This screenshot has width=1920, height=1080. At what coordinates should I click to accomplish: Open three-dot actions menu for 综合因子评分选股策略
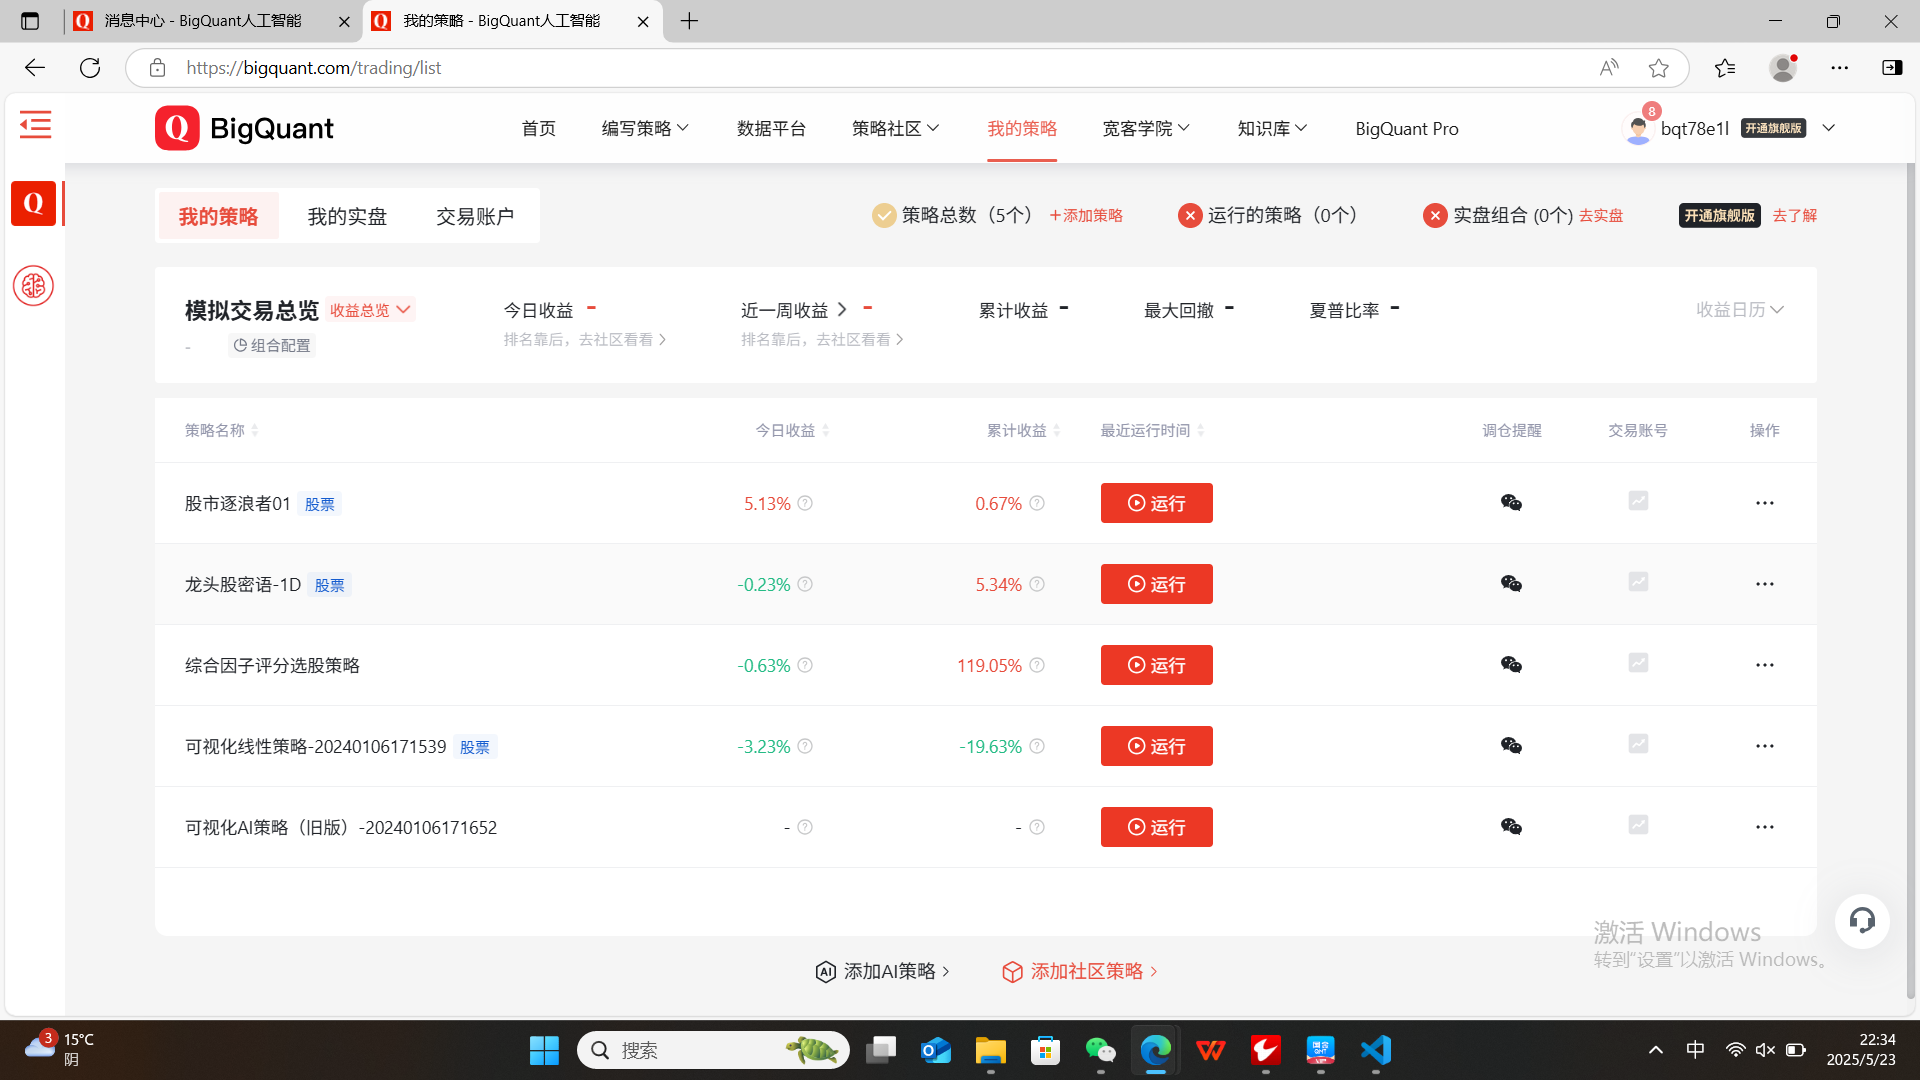coord(1764,665)
